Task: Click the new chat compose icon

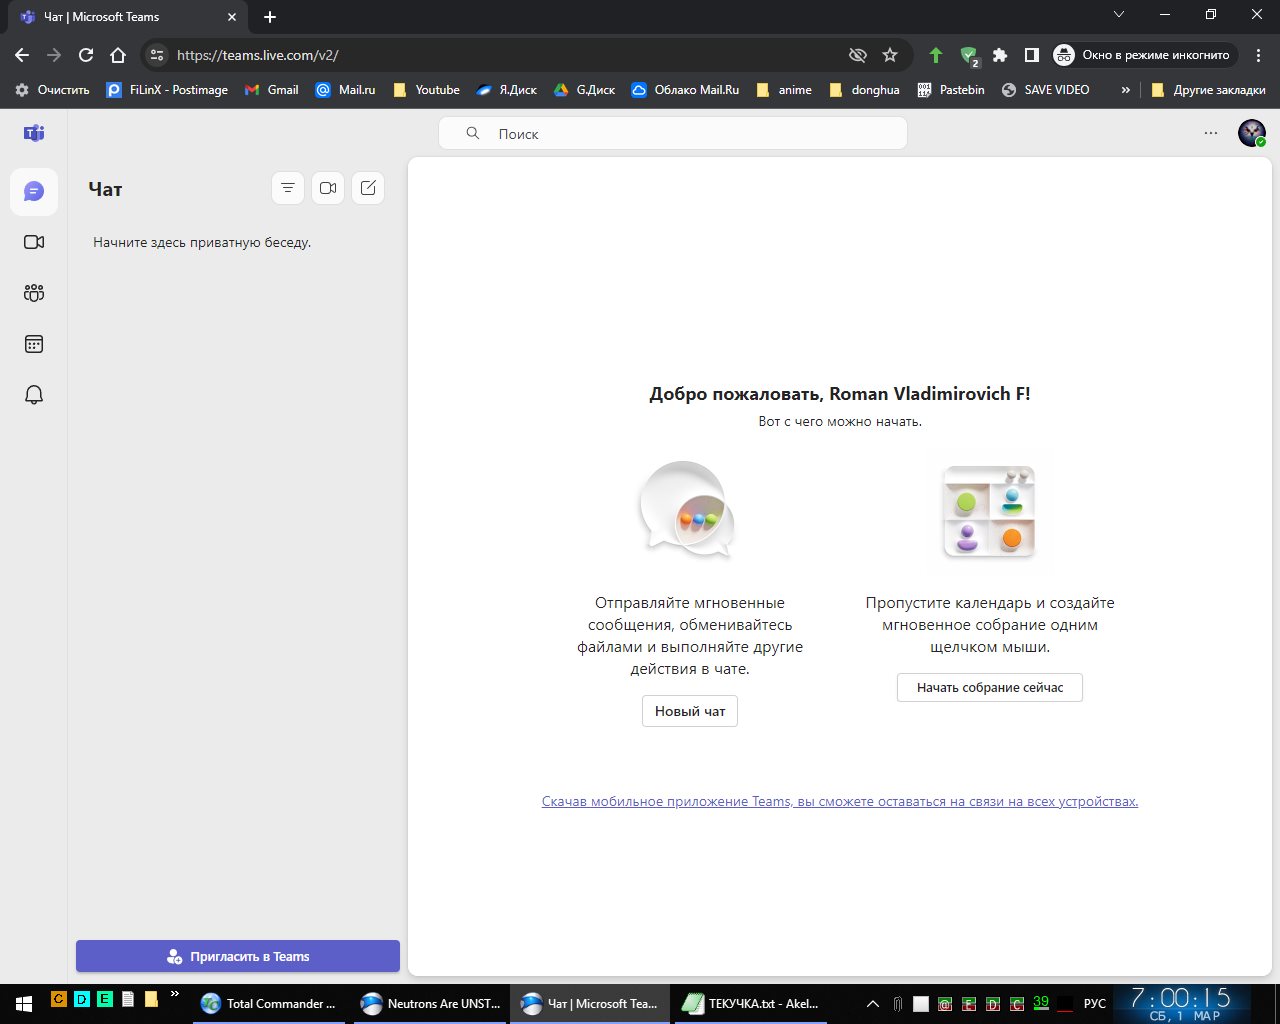Action: (x=368, y=188)
